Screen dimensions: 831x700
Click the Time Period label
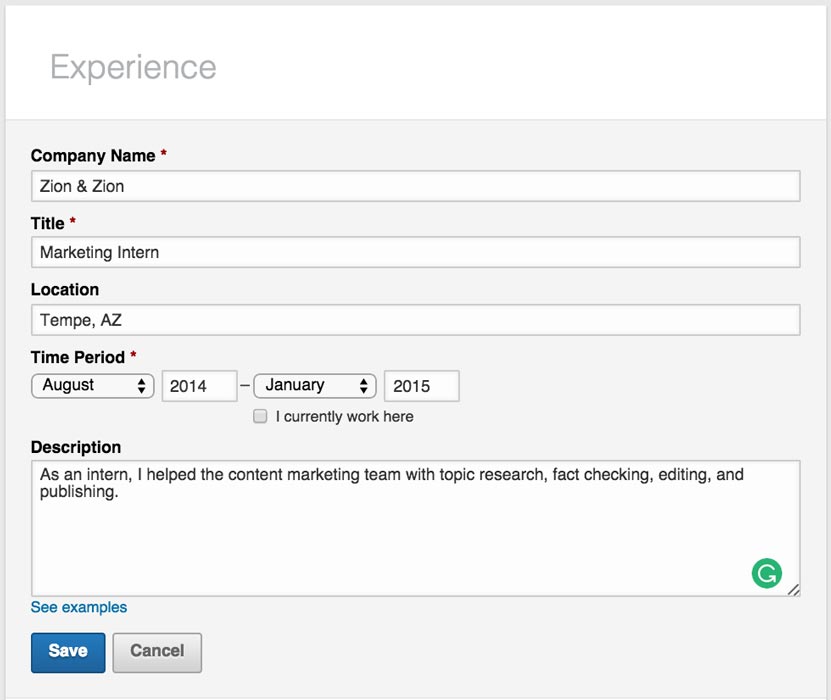coord(78,357)
